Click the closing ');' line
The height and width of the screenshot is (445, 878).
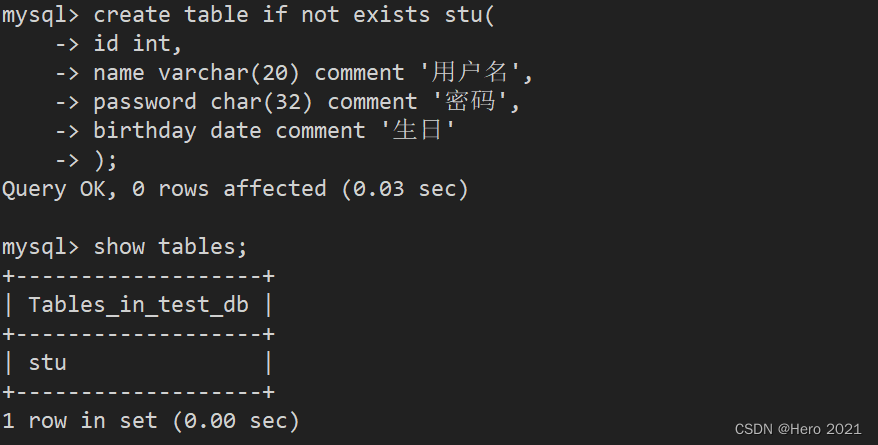click(105, 160)
